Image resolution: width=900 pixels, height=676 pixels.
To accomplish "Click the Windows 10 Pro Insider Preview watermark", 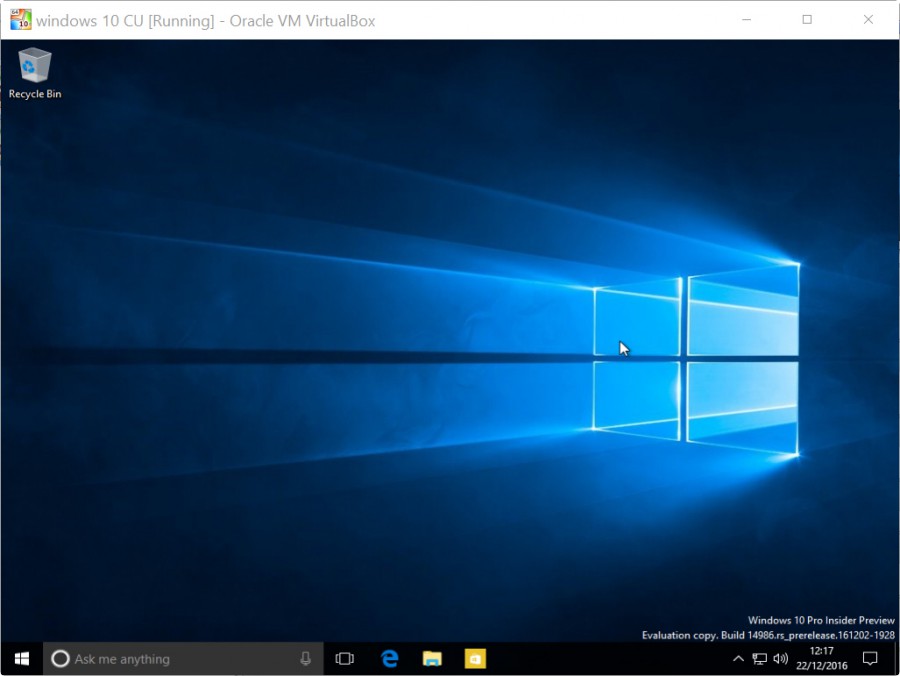I will click(821, 620).
